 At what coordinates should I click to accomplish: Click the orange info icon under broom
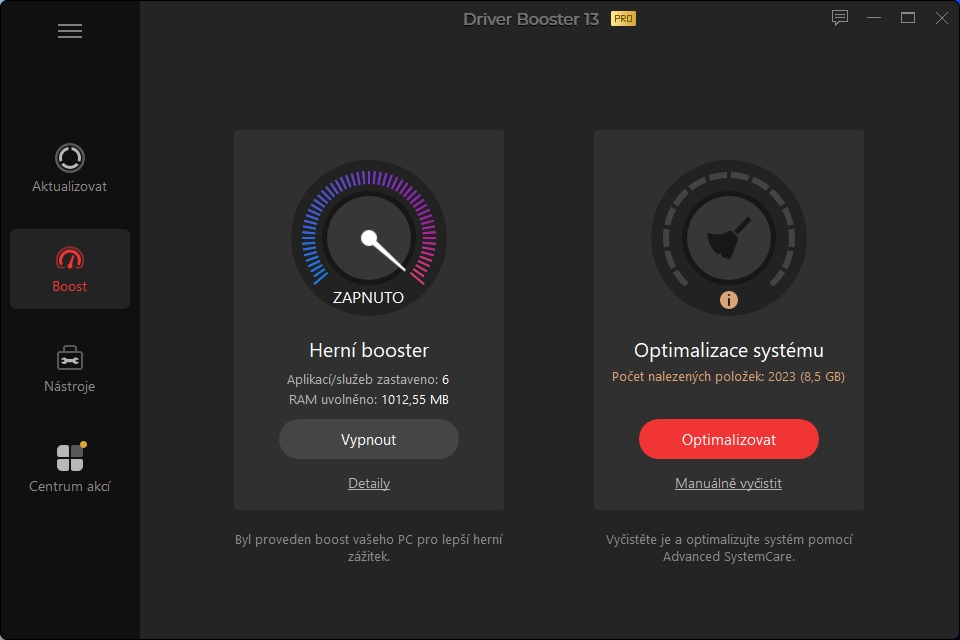tap(729, 299)
